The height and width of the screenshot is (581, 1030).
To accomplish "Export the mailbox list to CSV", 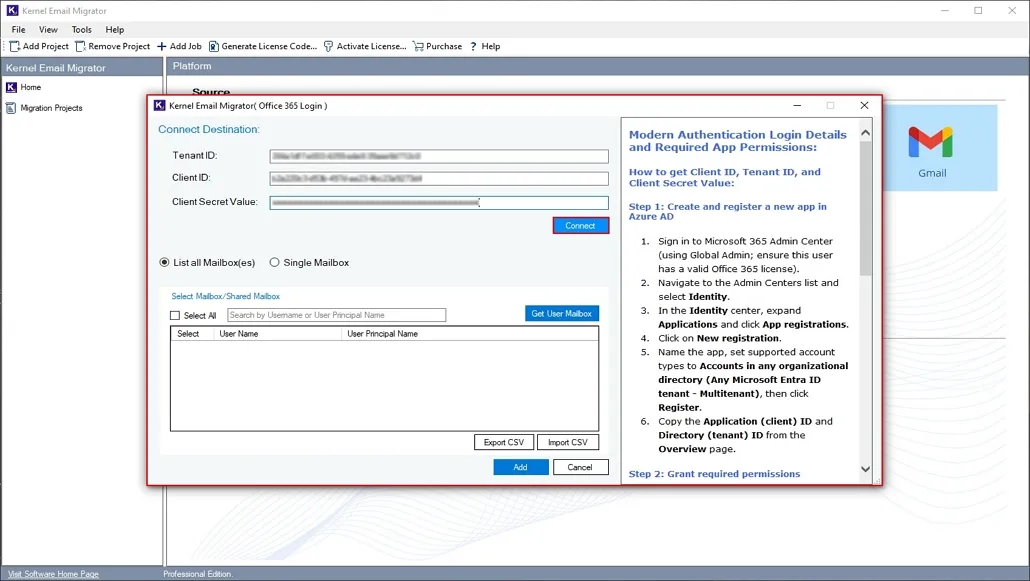I will (x=503, y=441).
